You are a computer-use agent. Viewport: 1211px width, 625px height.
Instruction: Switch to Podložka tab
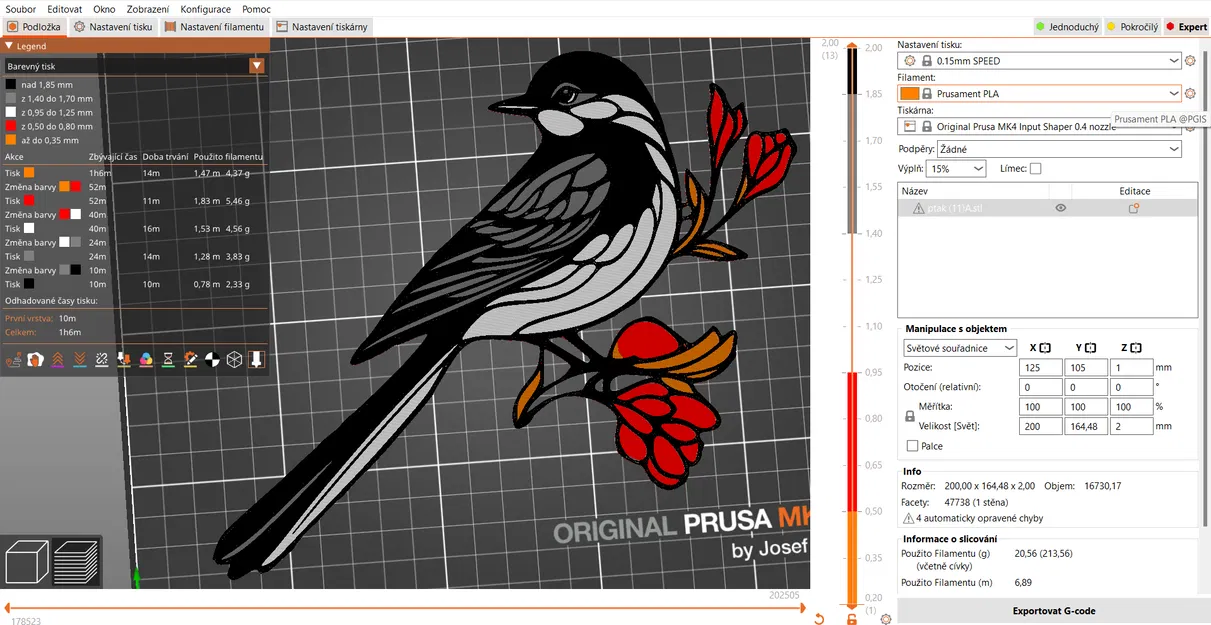click(34, 27)
